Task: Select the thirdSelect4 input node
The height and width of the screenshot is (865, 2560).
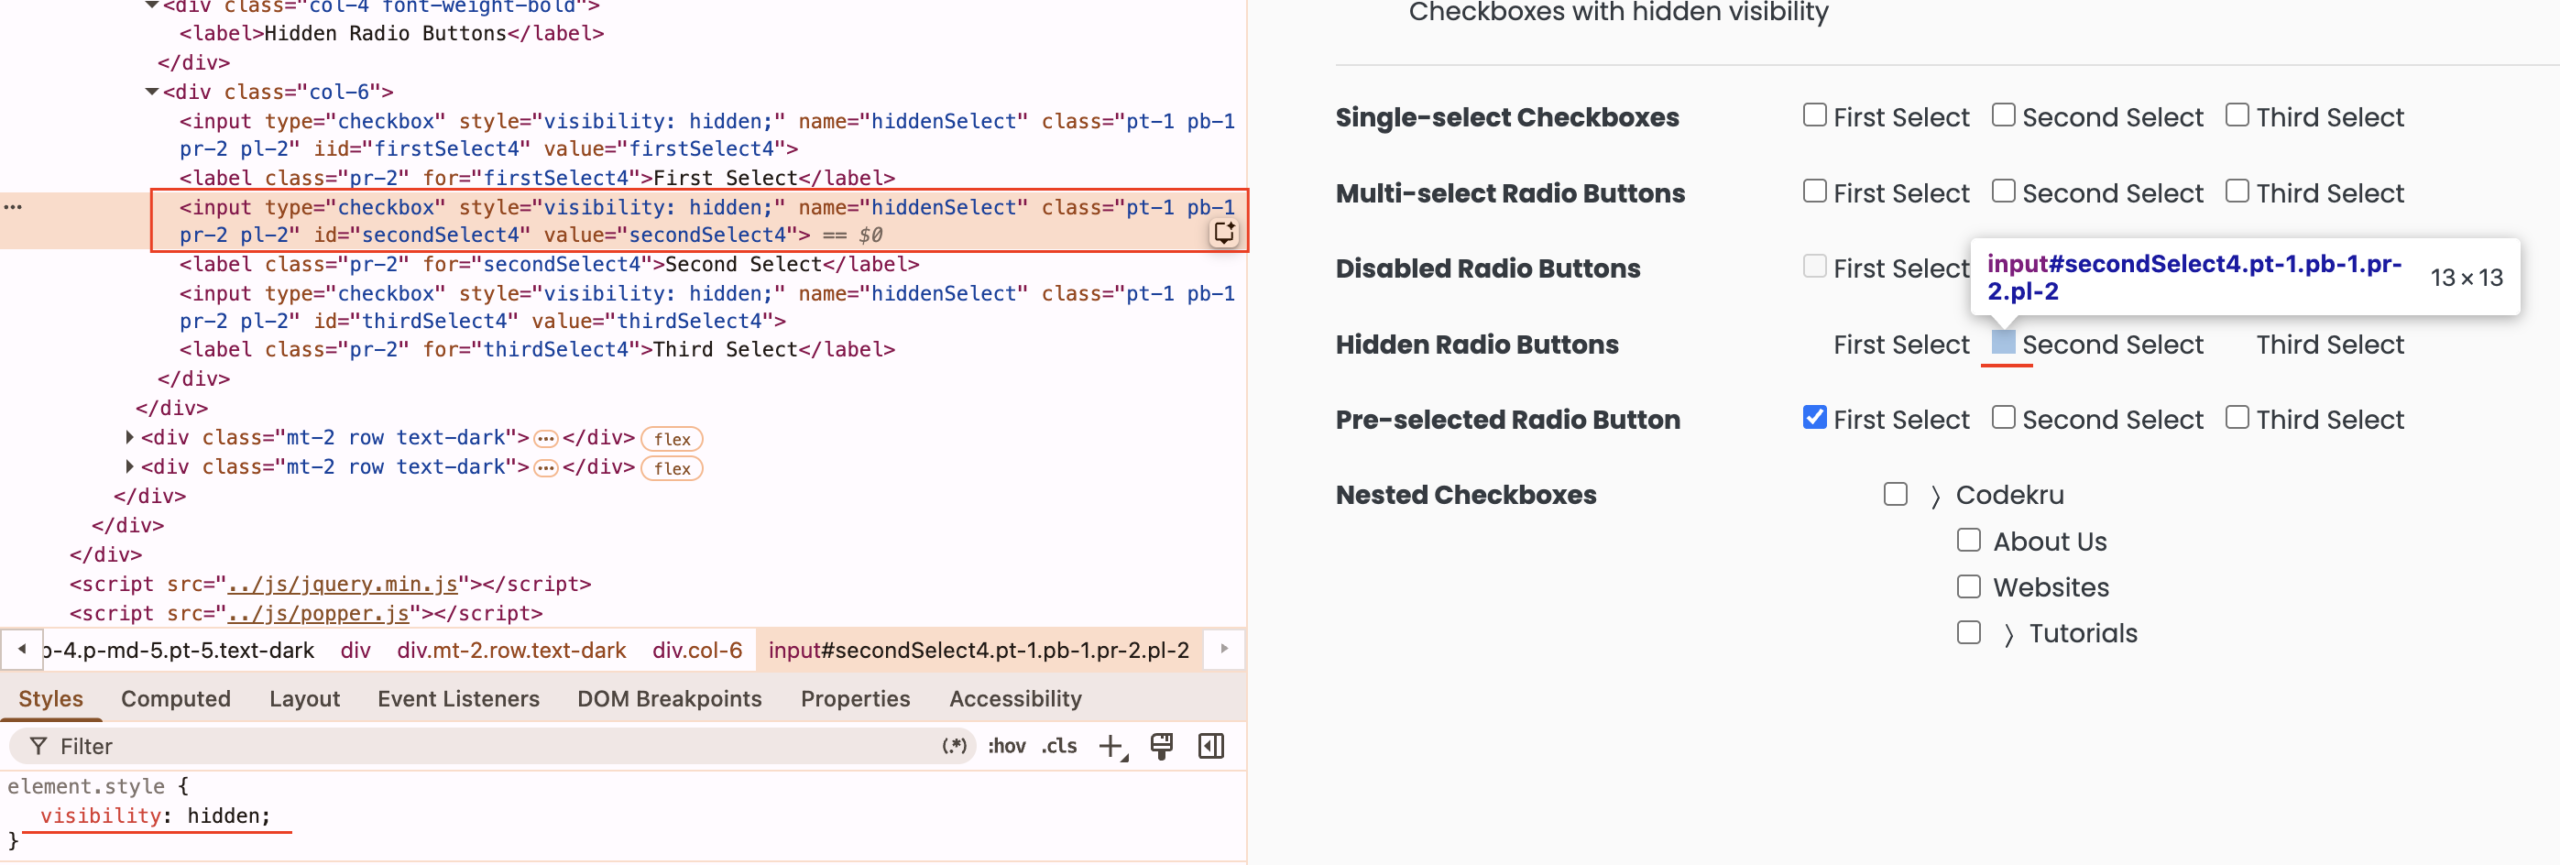Action: click(x=708, y=307)
